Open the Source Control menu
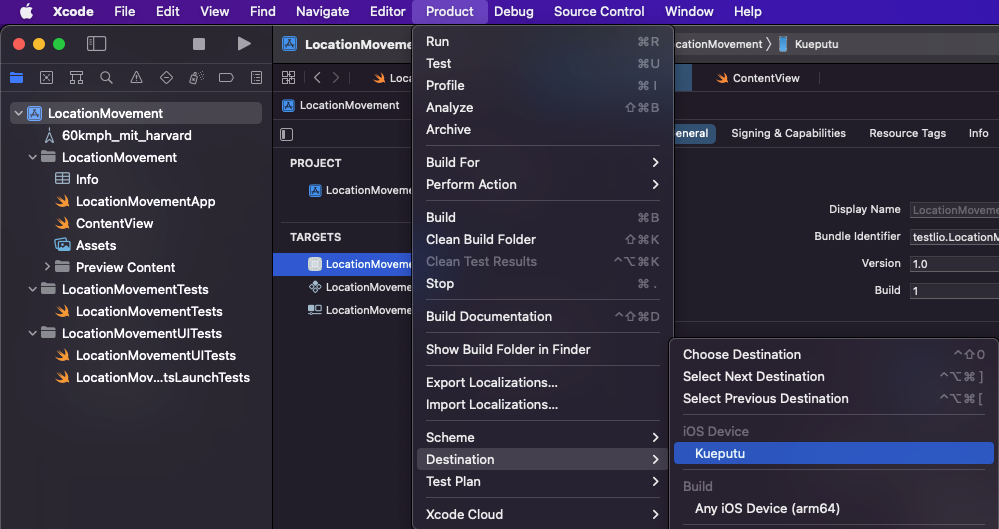This screenshot has width=999, height=529. pyautogui.click(x=599, y=11)
